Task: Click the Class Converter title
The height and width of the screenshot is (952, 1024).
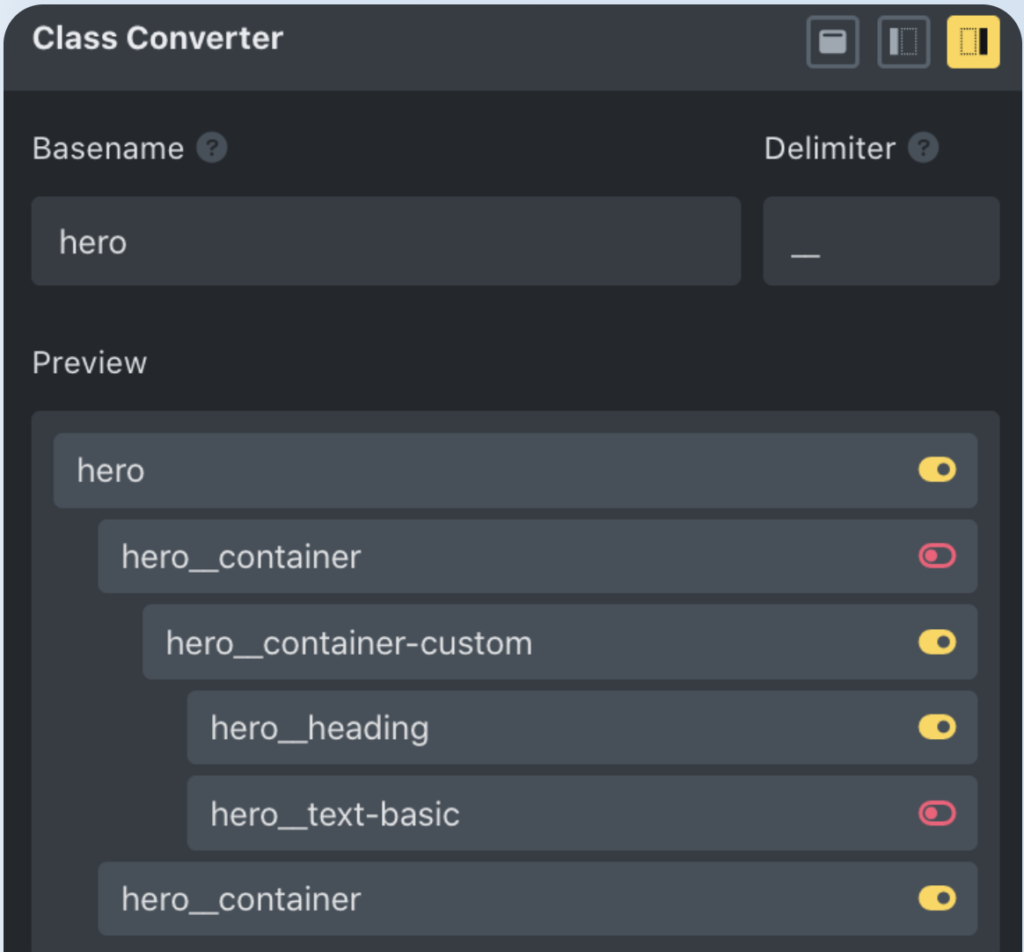Action: click(x=157, y=38)
